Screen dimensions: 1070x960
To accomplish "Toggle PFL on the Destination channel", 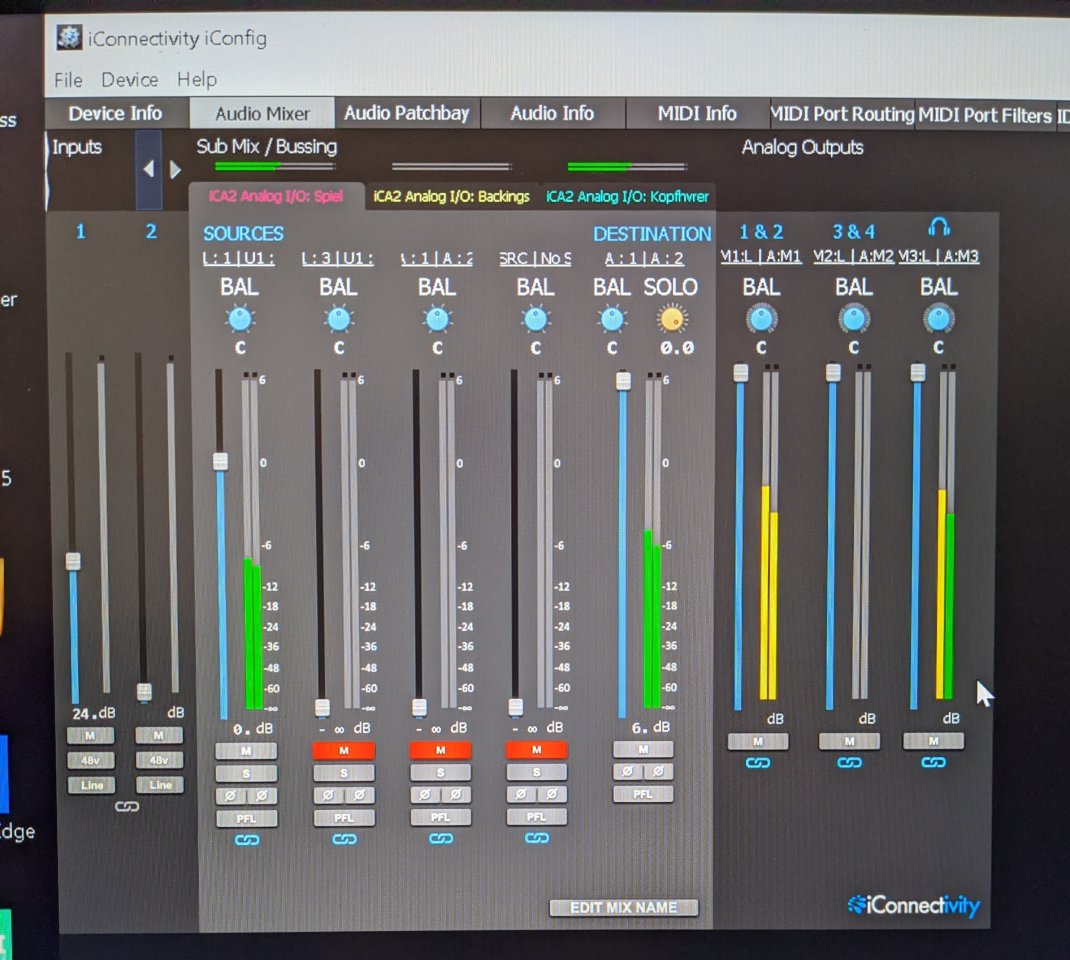I will point(643,794).
